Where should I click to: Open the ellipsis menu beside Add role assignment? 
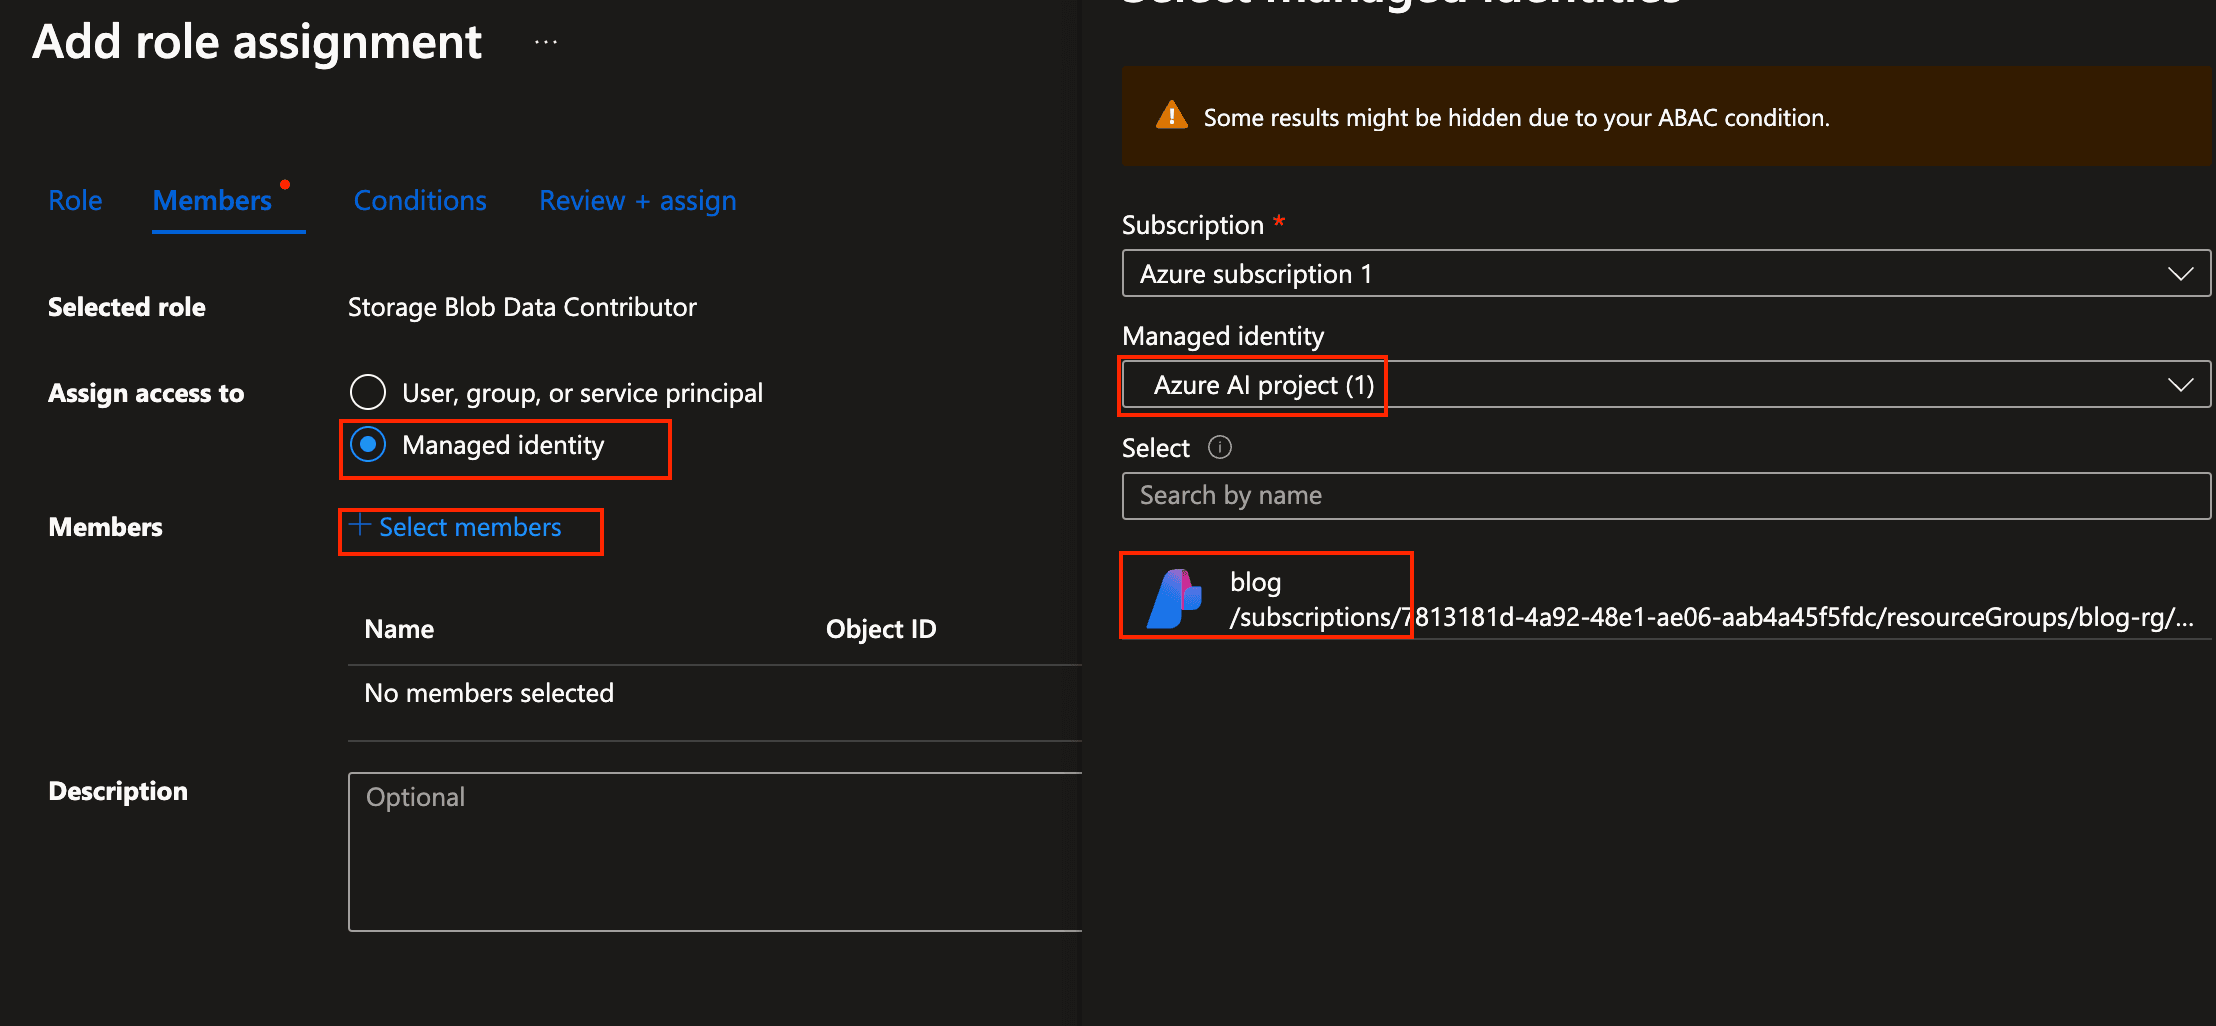546,42
